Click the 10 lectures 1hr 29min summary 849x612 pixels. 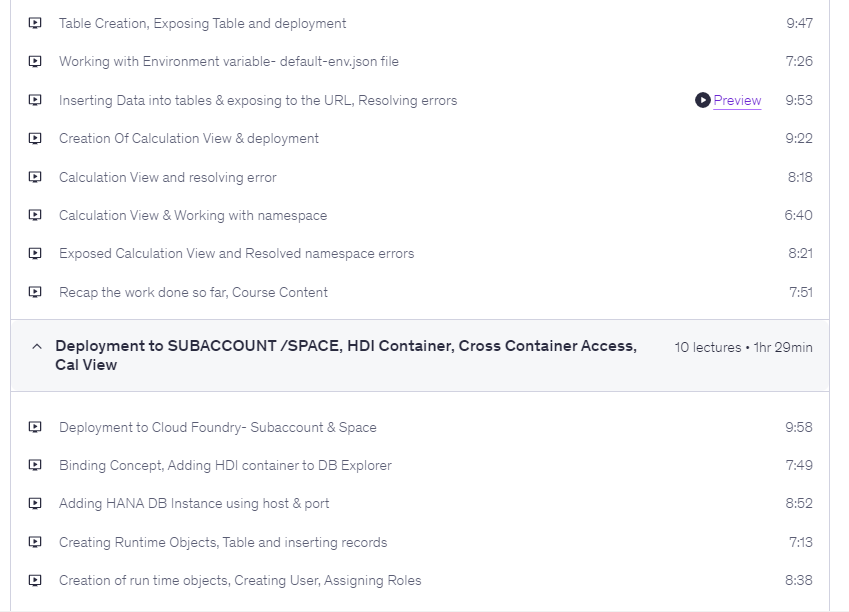tap(743, 347)
